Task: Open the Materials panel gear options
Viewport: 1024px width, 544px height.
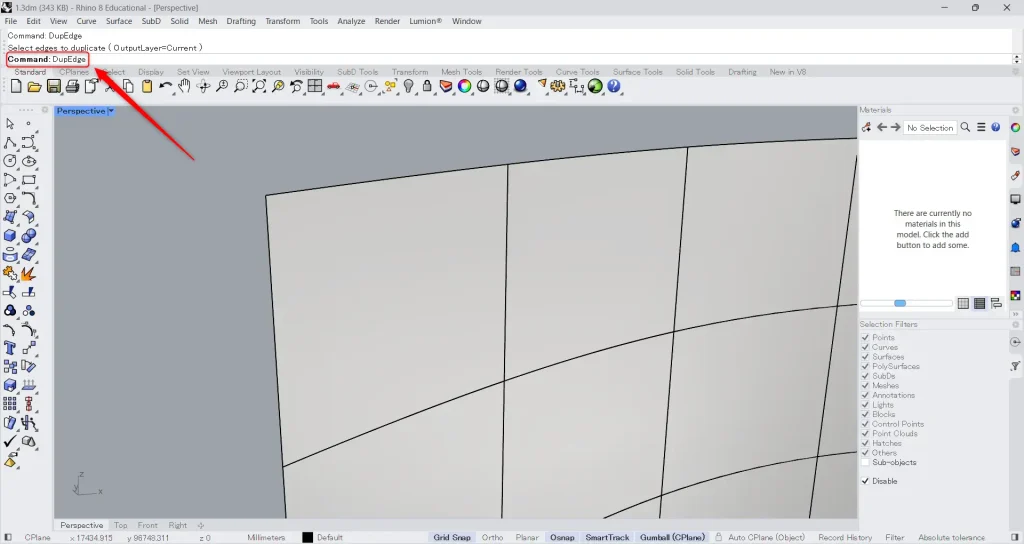Action: (1016, 110)
